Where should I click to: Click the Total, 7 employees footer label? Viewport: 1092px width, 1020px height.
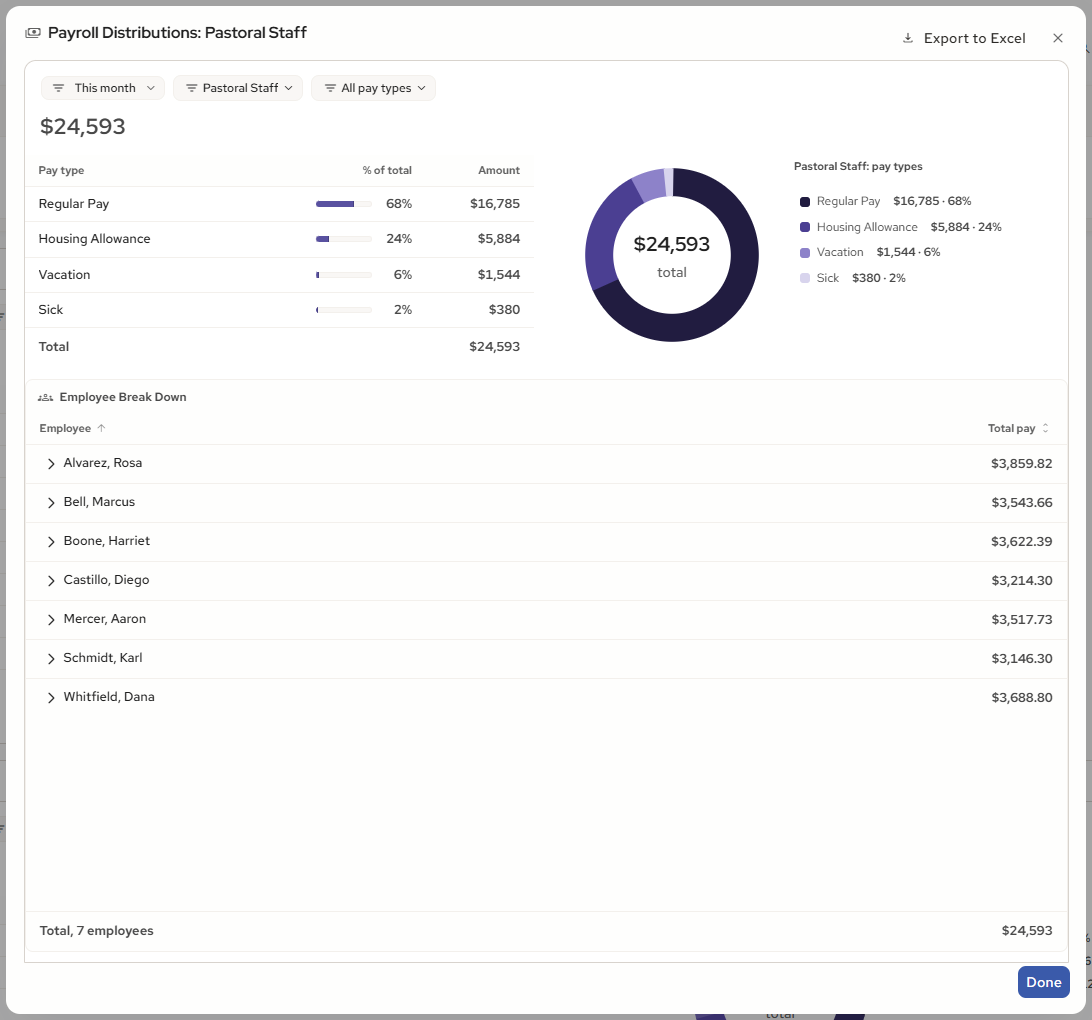[x=96, y=931]
